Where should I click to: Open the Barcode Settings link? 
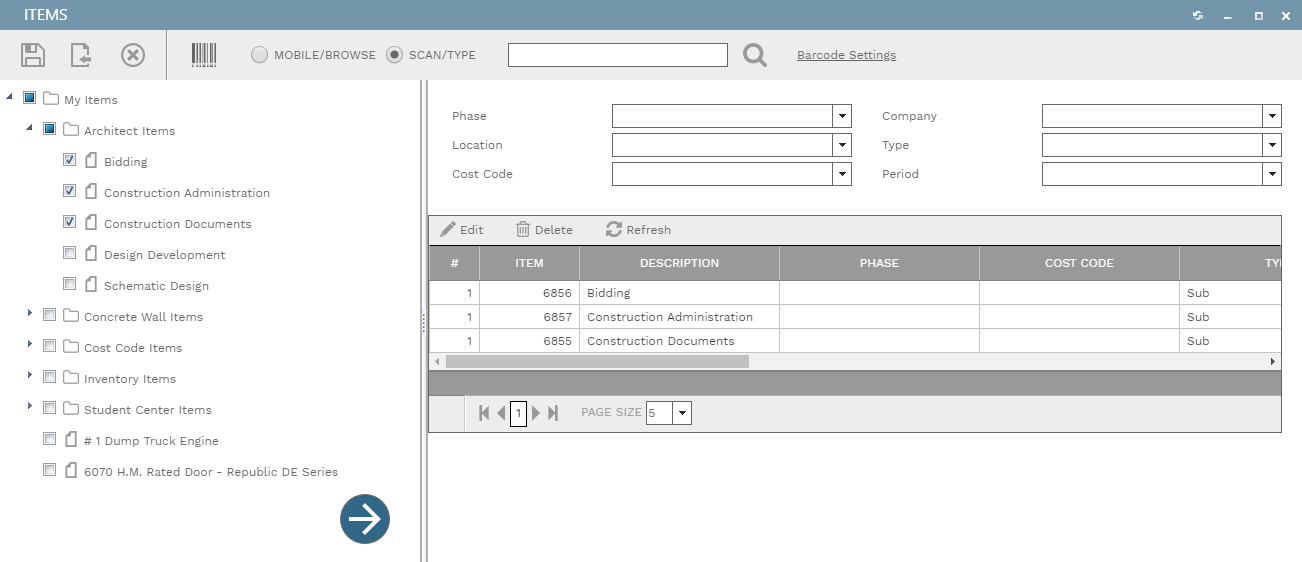pos(846,55)
